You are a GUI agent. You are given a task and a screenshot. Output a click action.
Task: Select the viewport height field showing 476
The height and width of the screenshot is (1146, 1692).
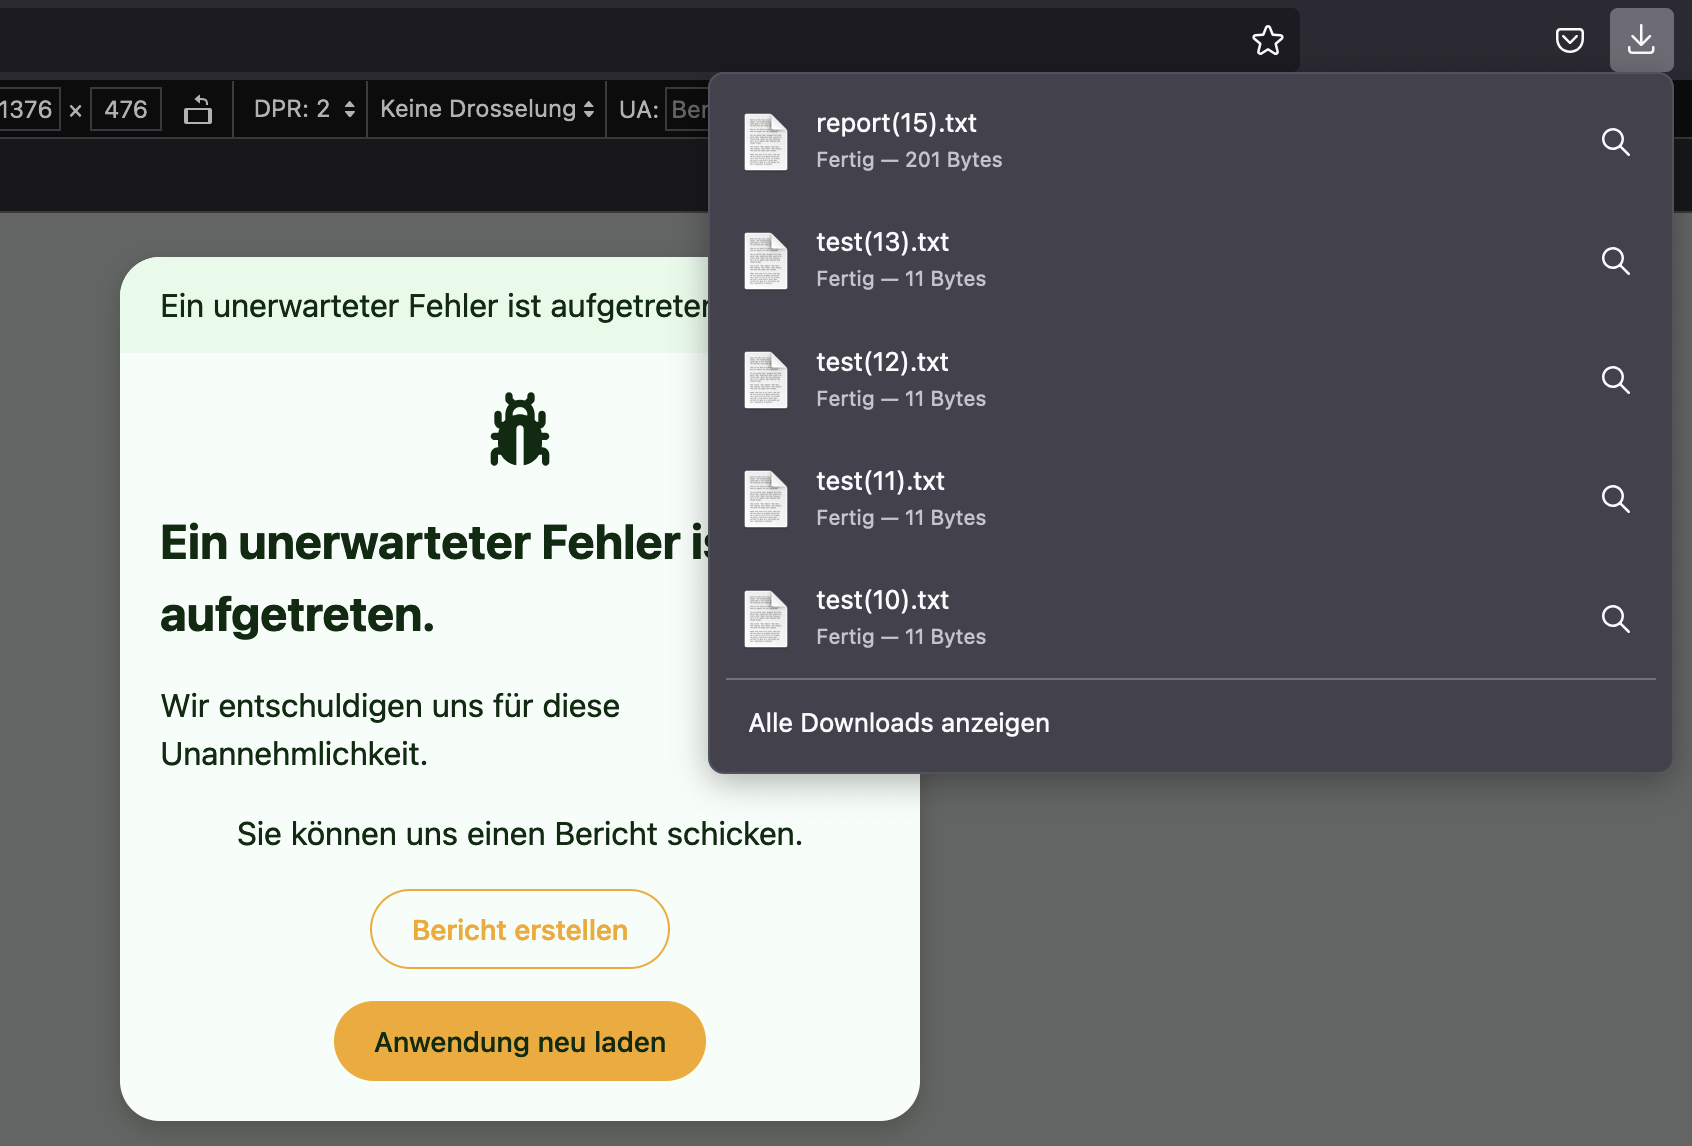tap(125, 109)
